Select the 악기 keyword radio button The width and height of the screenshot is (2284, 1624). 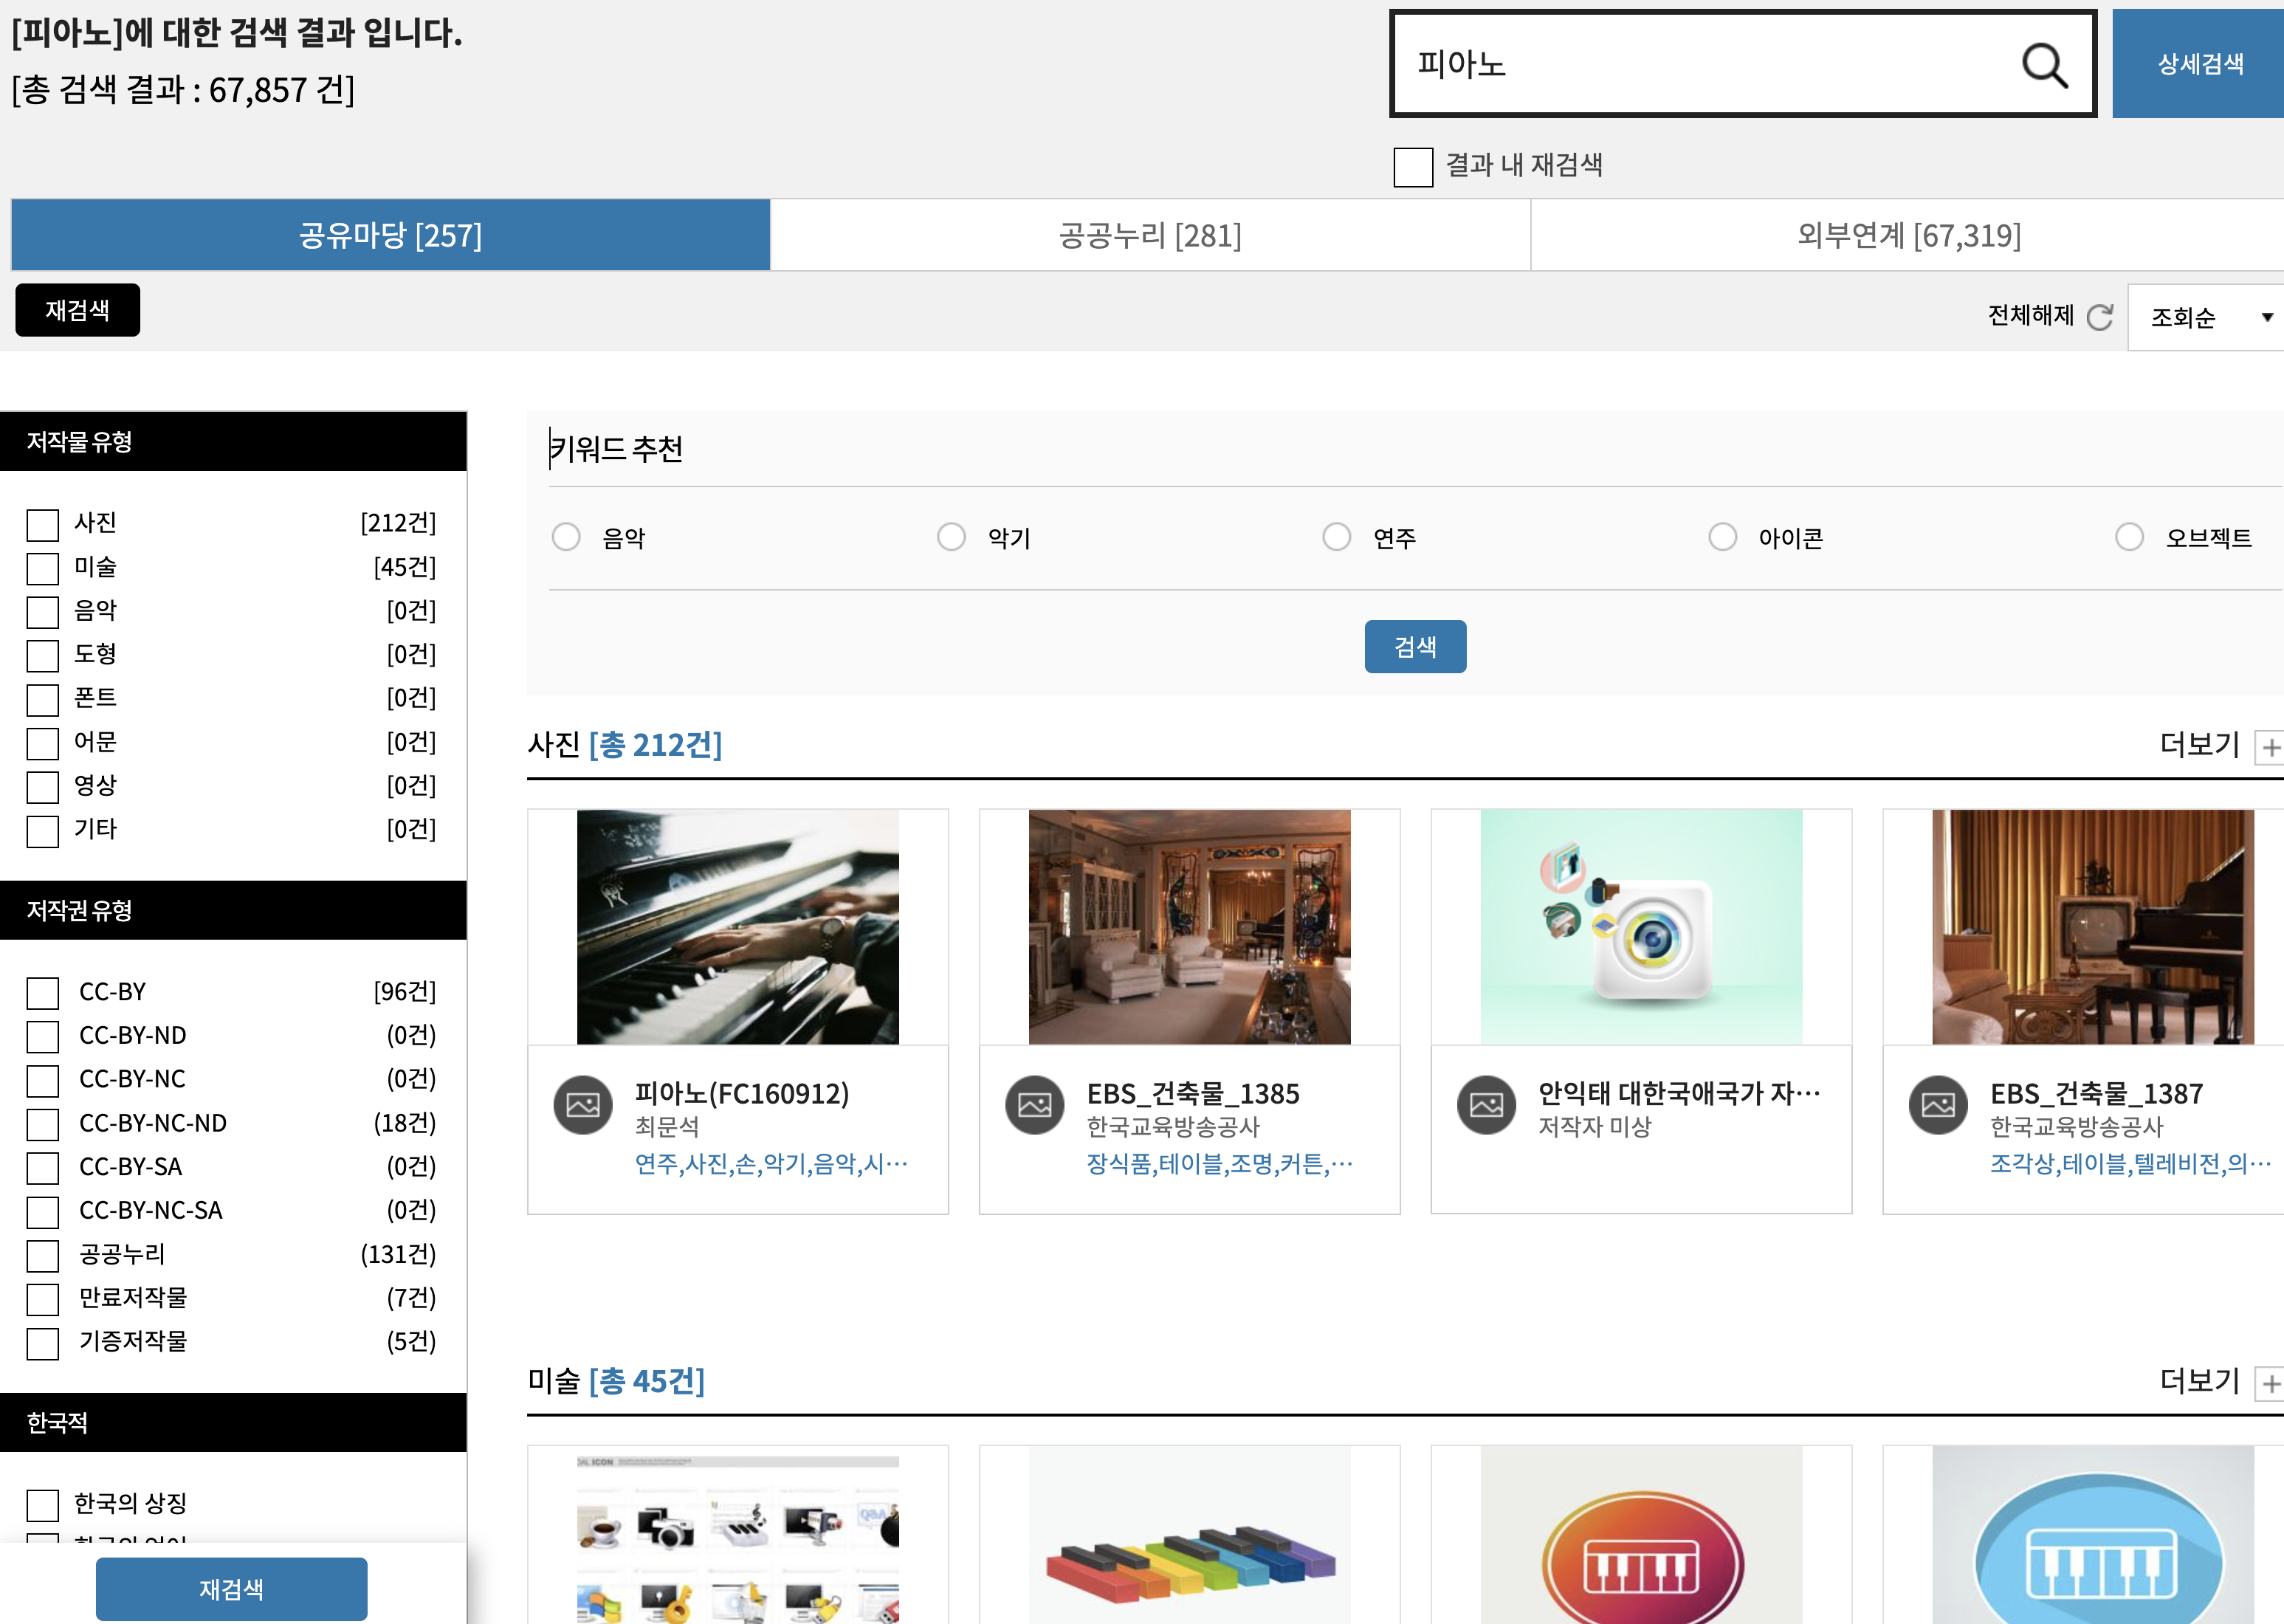(951, 537)
